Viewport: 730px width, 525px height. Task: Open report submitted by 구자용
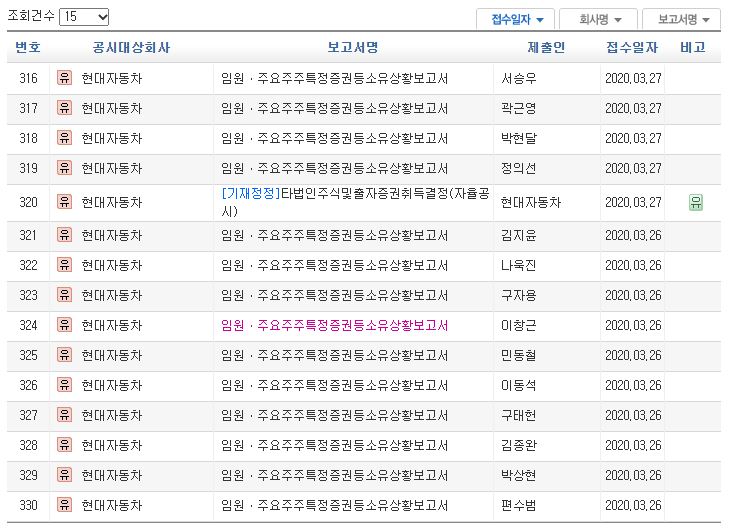[x=334, y=295]
